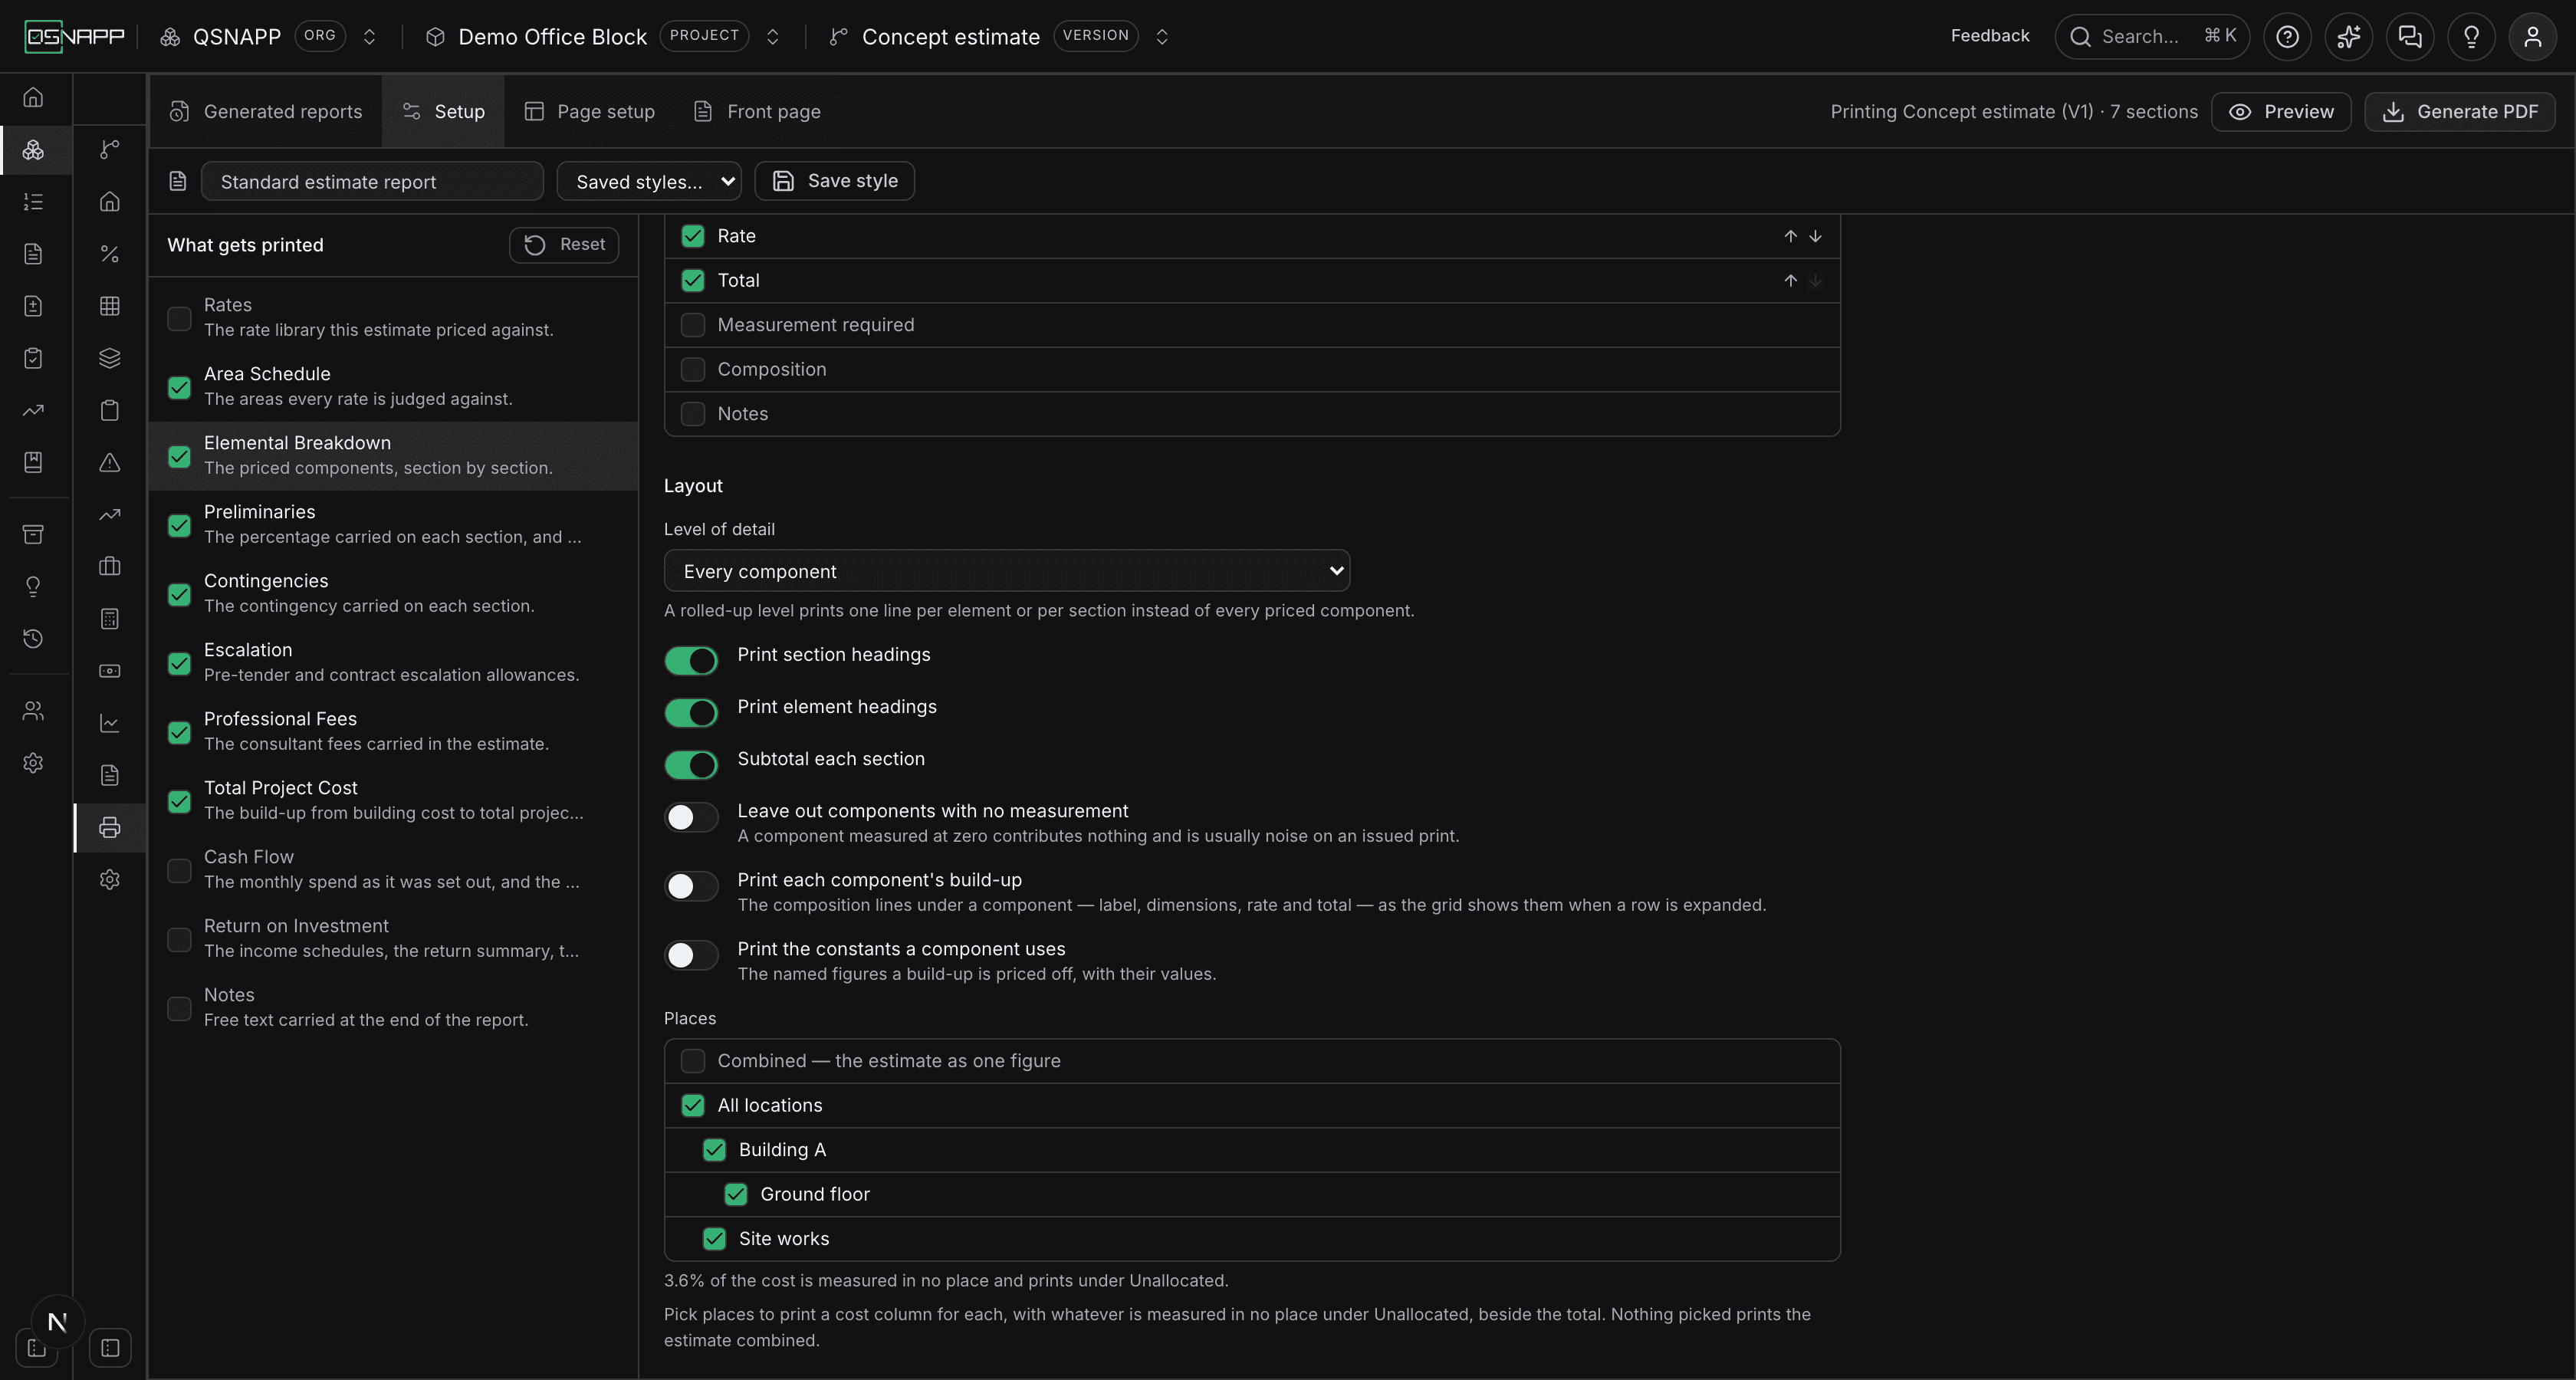Click the printer icon in secondary sidebar
Image resolution: width=2576 pixels, height=1380 pixels.
[x=110, y=827]
